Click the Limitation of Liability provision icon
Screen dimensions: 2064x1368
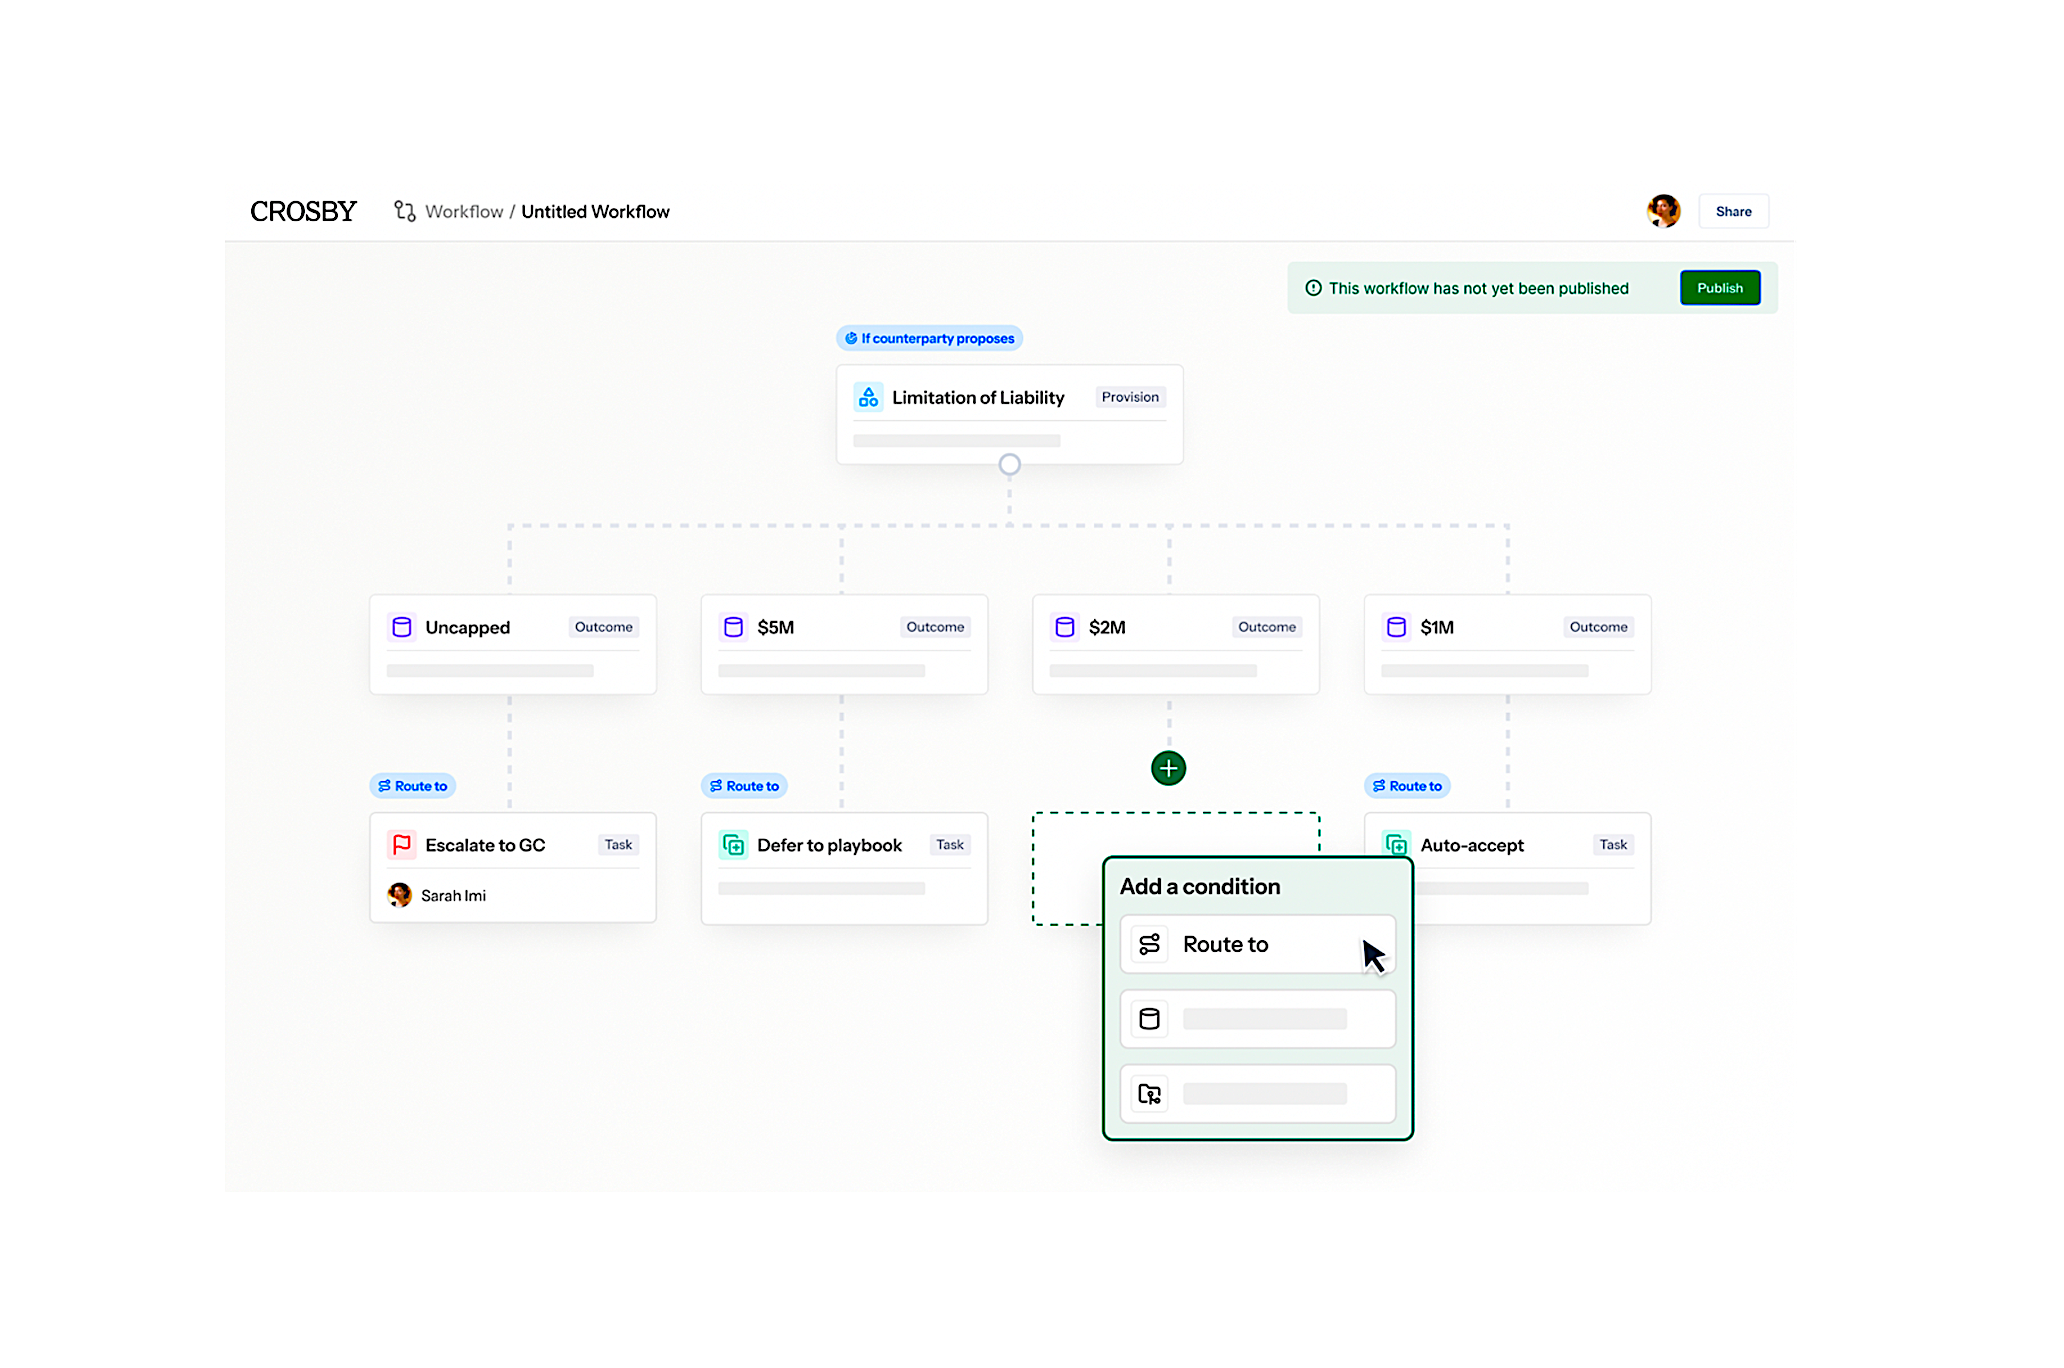(868, 397)
